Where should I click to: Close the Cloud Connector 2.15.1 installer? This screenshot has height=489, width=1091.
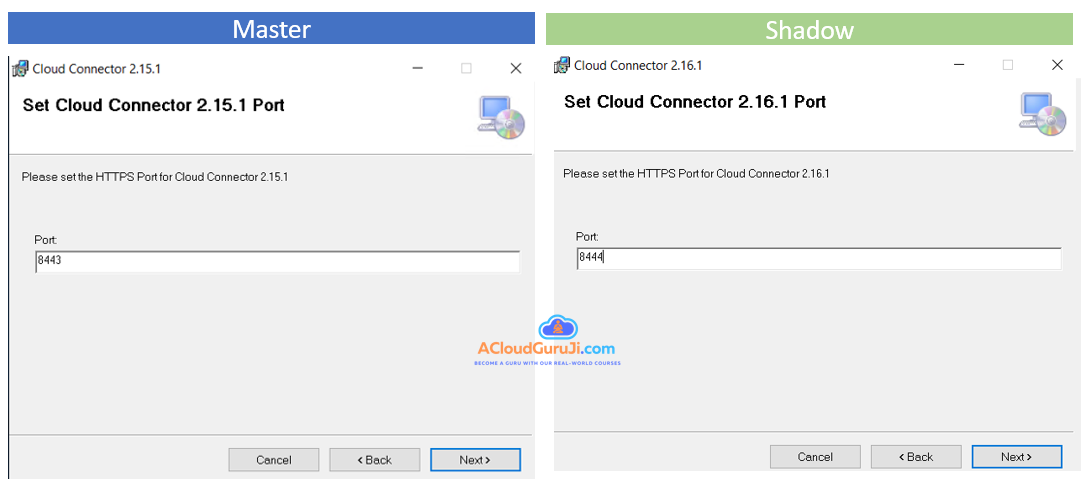[x=515, y=69]
